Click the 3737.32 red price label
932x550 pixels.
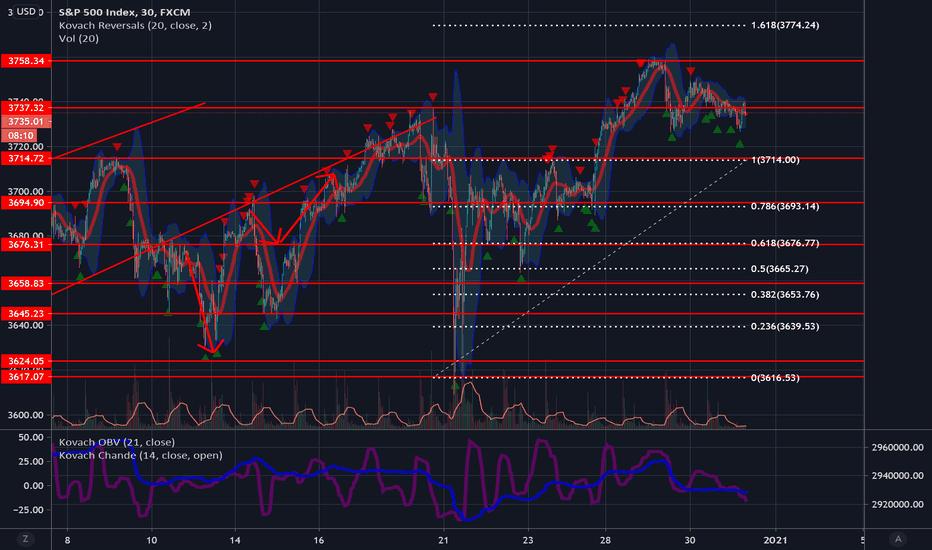[x=26, y=108]
